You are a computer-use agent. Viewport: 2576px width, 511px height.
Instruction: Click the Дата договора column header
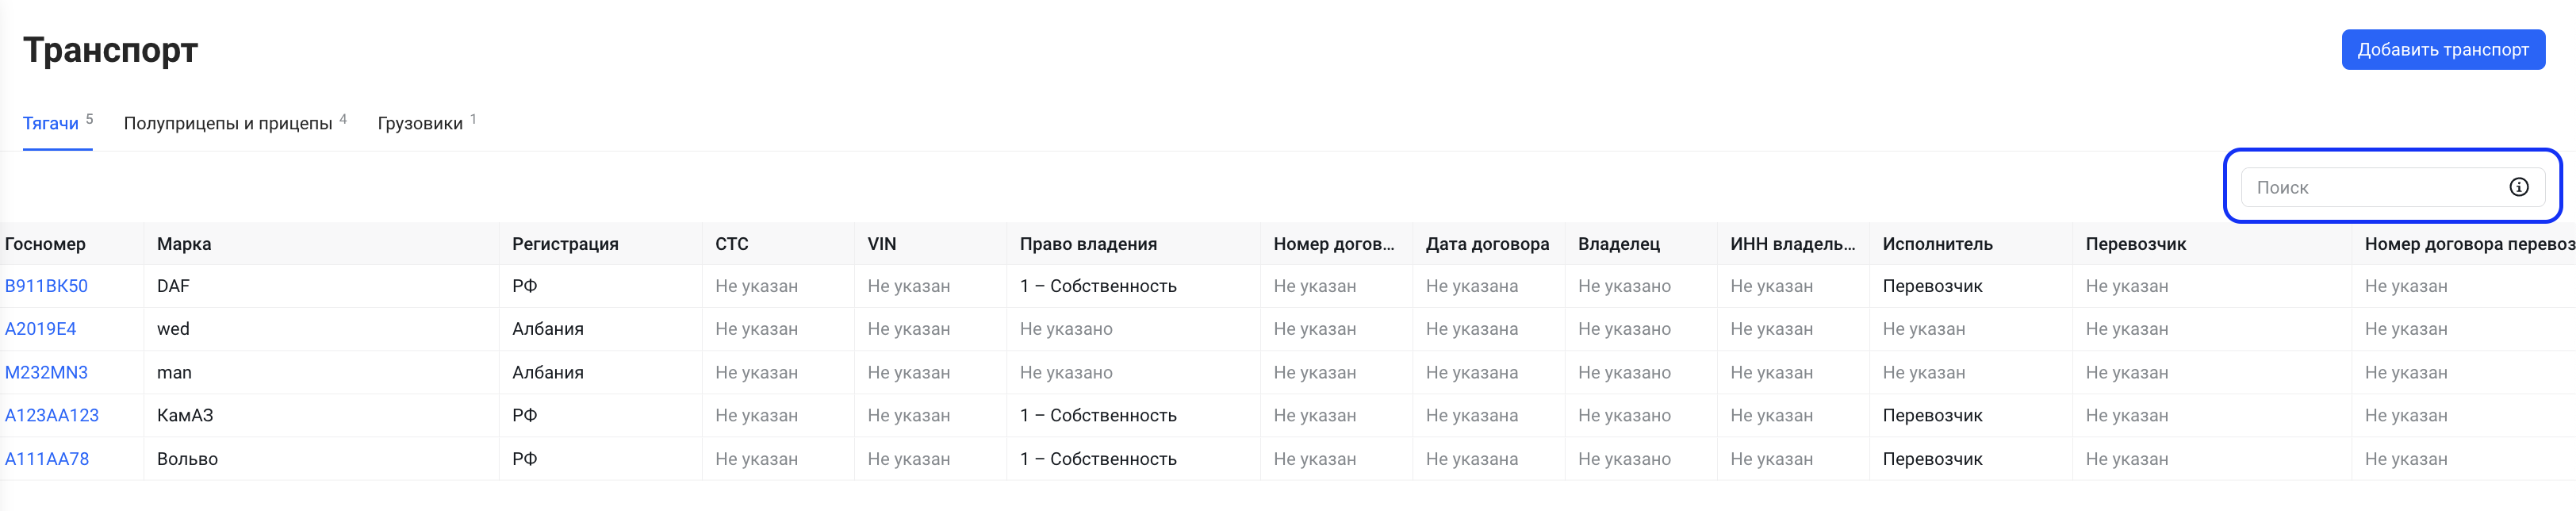pos(1487,244)
